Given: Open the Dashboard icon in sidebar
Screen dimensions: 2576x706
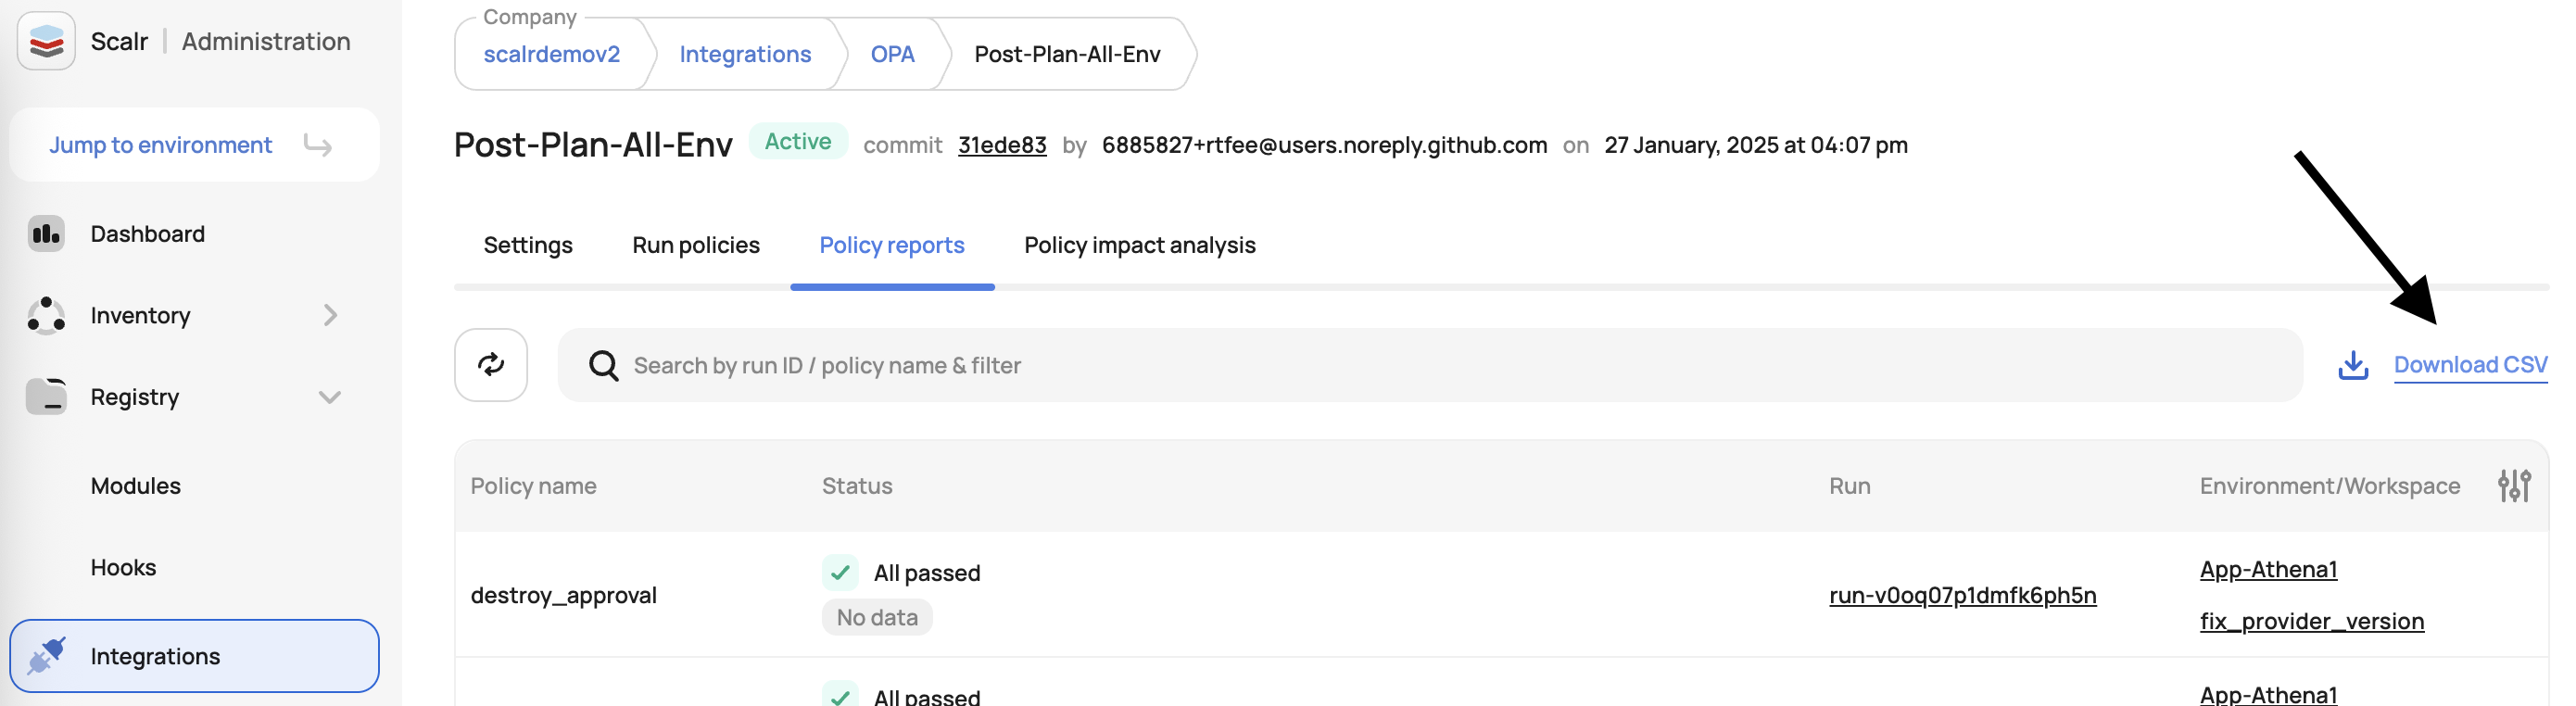Looking at the screenshot, I should pos(46,234).
